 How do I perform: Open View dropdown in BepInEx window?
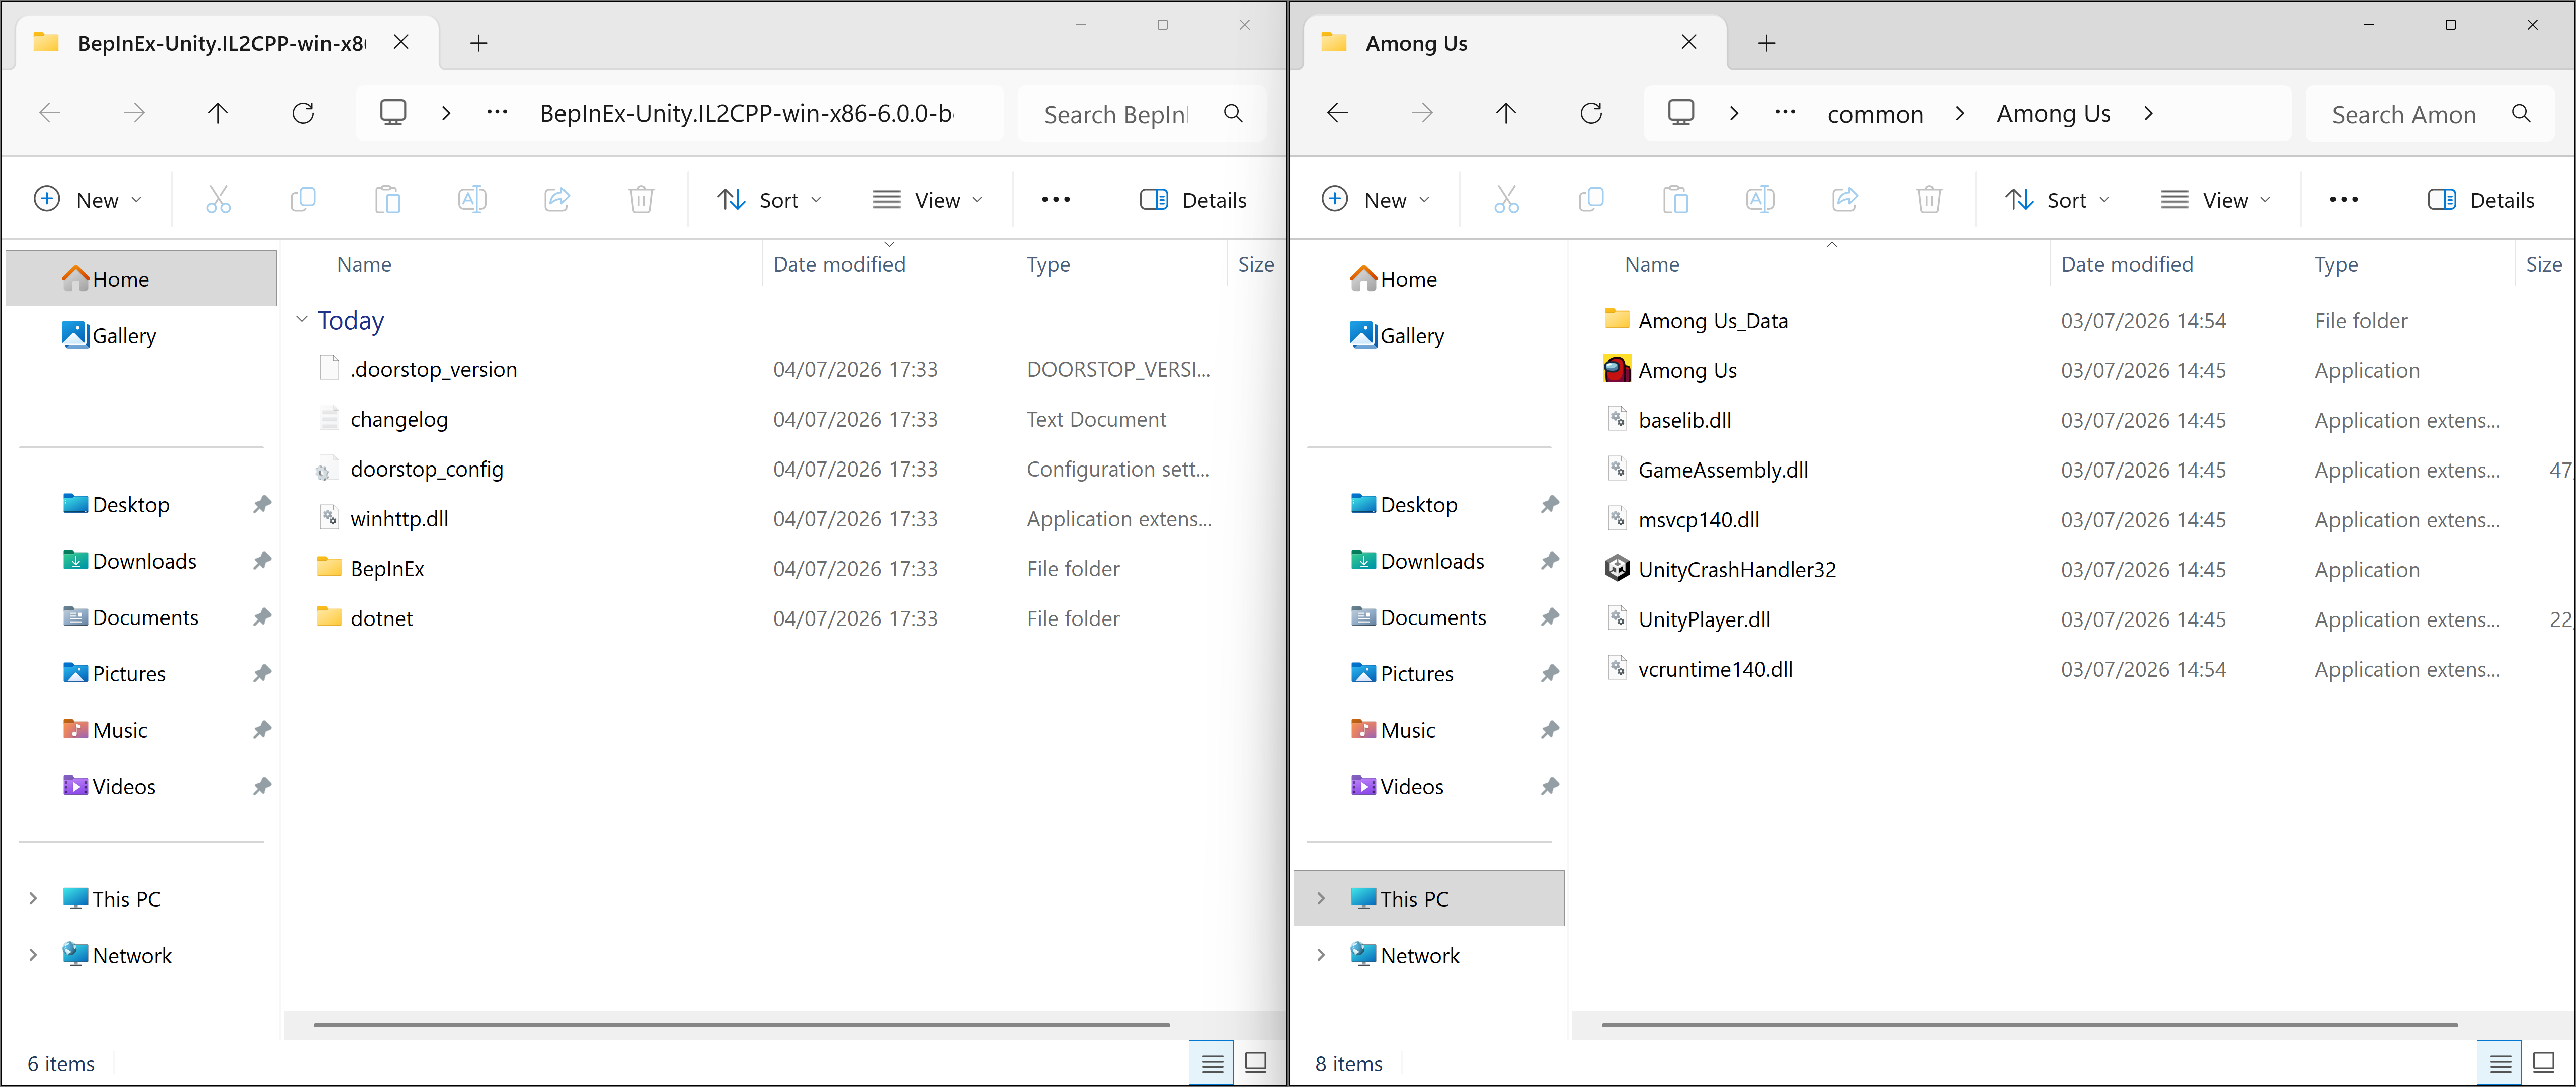[928, 200]
